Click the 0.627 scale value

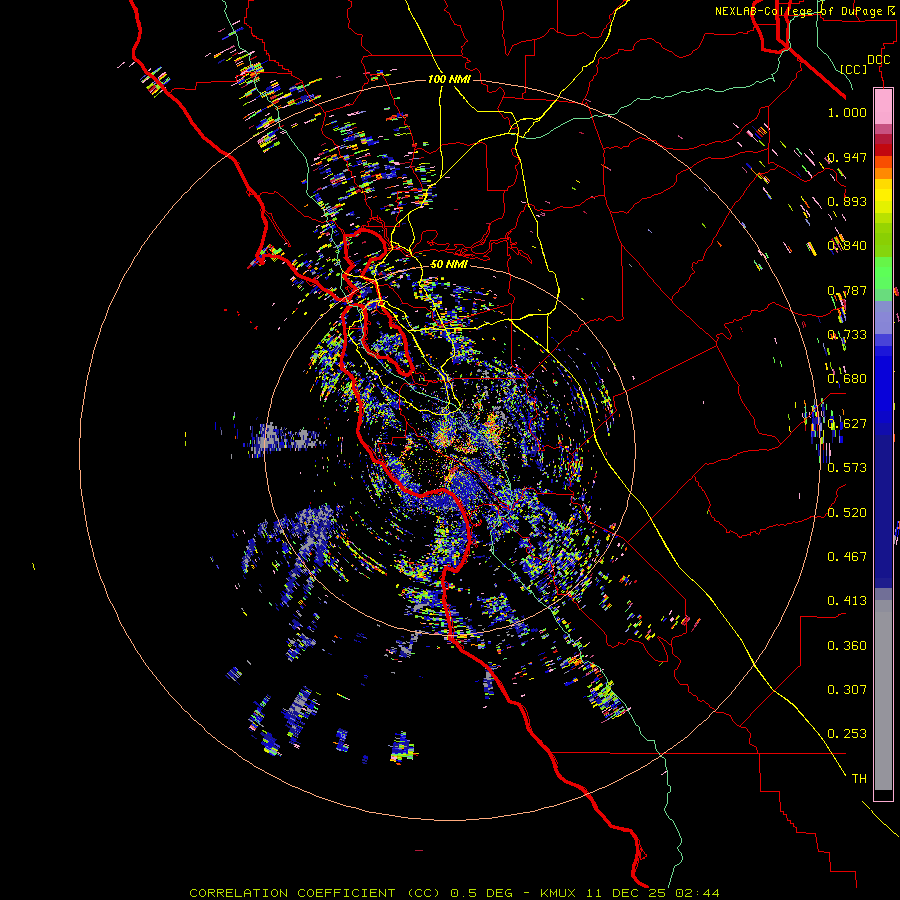(847, 424)
